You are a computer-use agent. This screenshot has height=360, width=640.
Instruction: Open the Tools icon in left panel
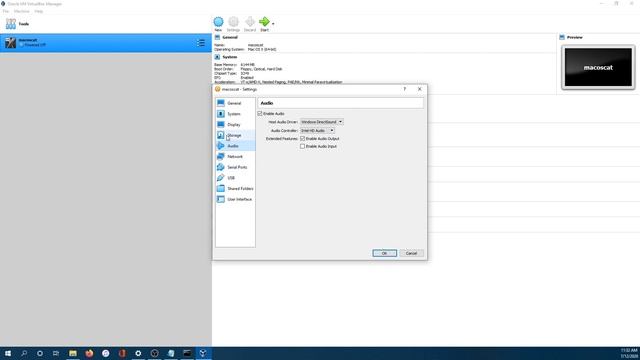coord(11,24)
